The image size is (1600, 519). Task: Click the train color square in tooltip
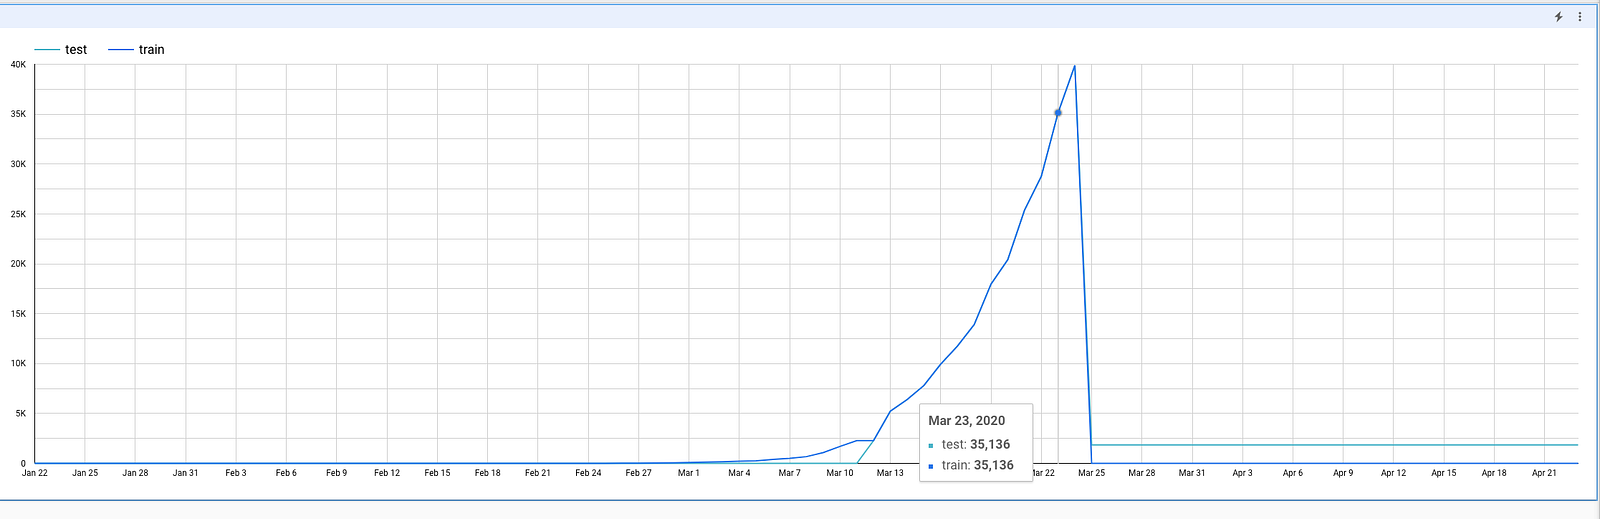(931, 466)
